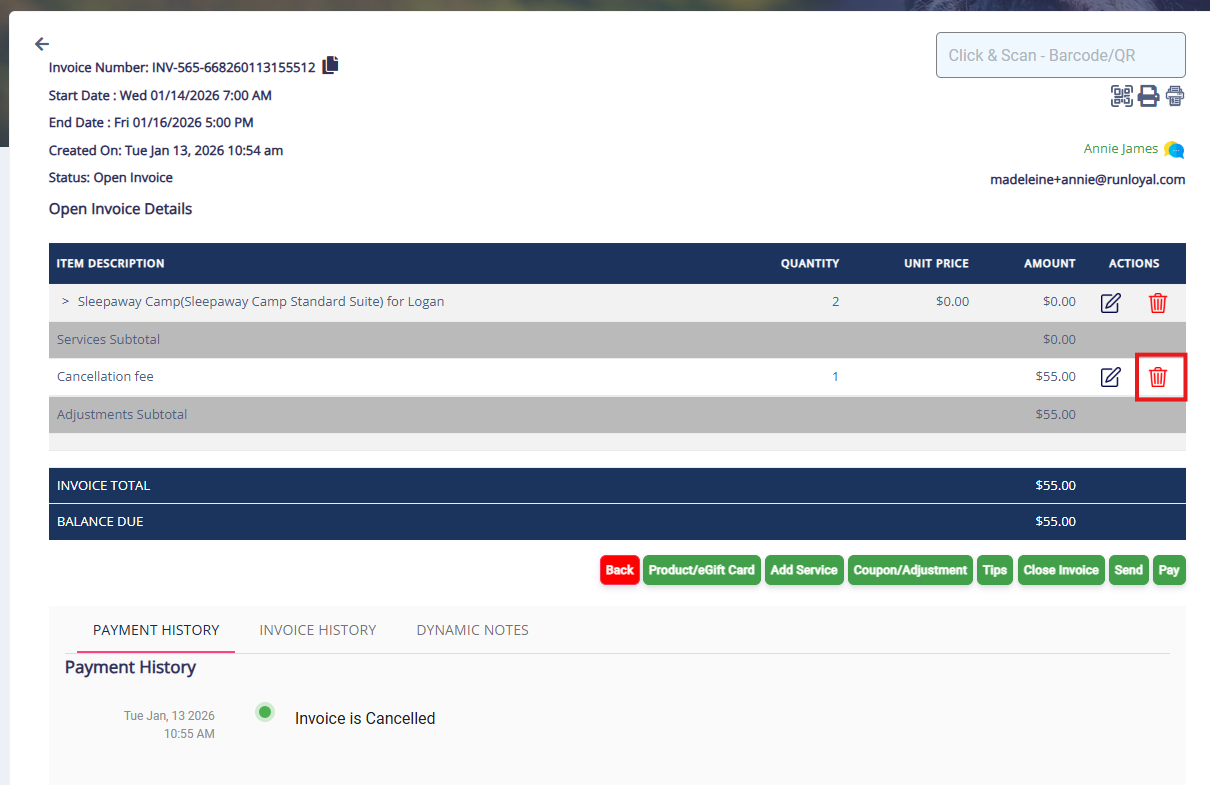Screen dimensions: 1210x785
Task: Click the Close Invoice button
Action: (x=1061, y=570)
